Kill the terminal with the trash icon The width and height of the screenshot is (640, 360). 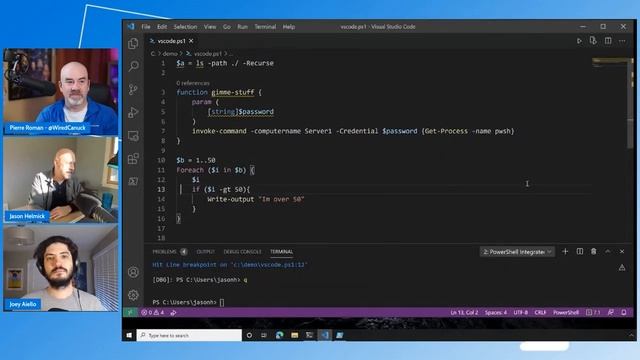coord(593,251)
